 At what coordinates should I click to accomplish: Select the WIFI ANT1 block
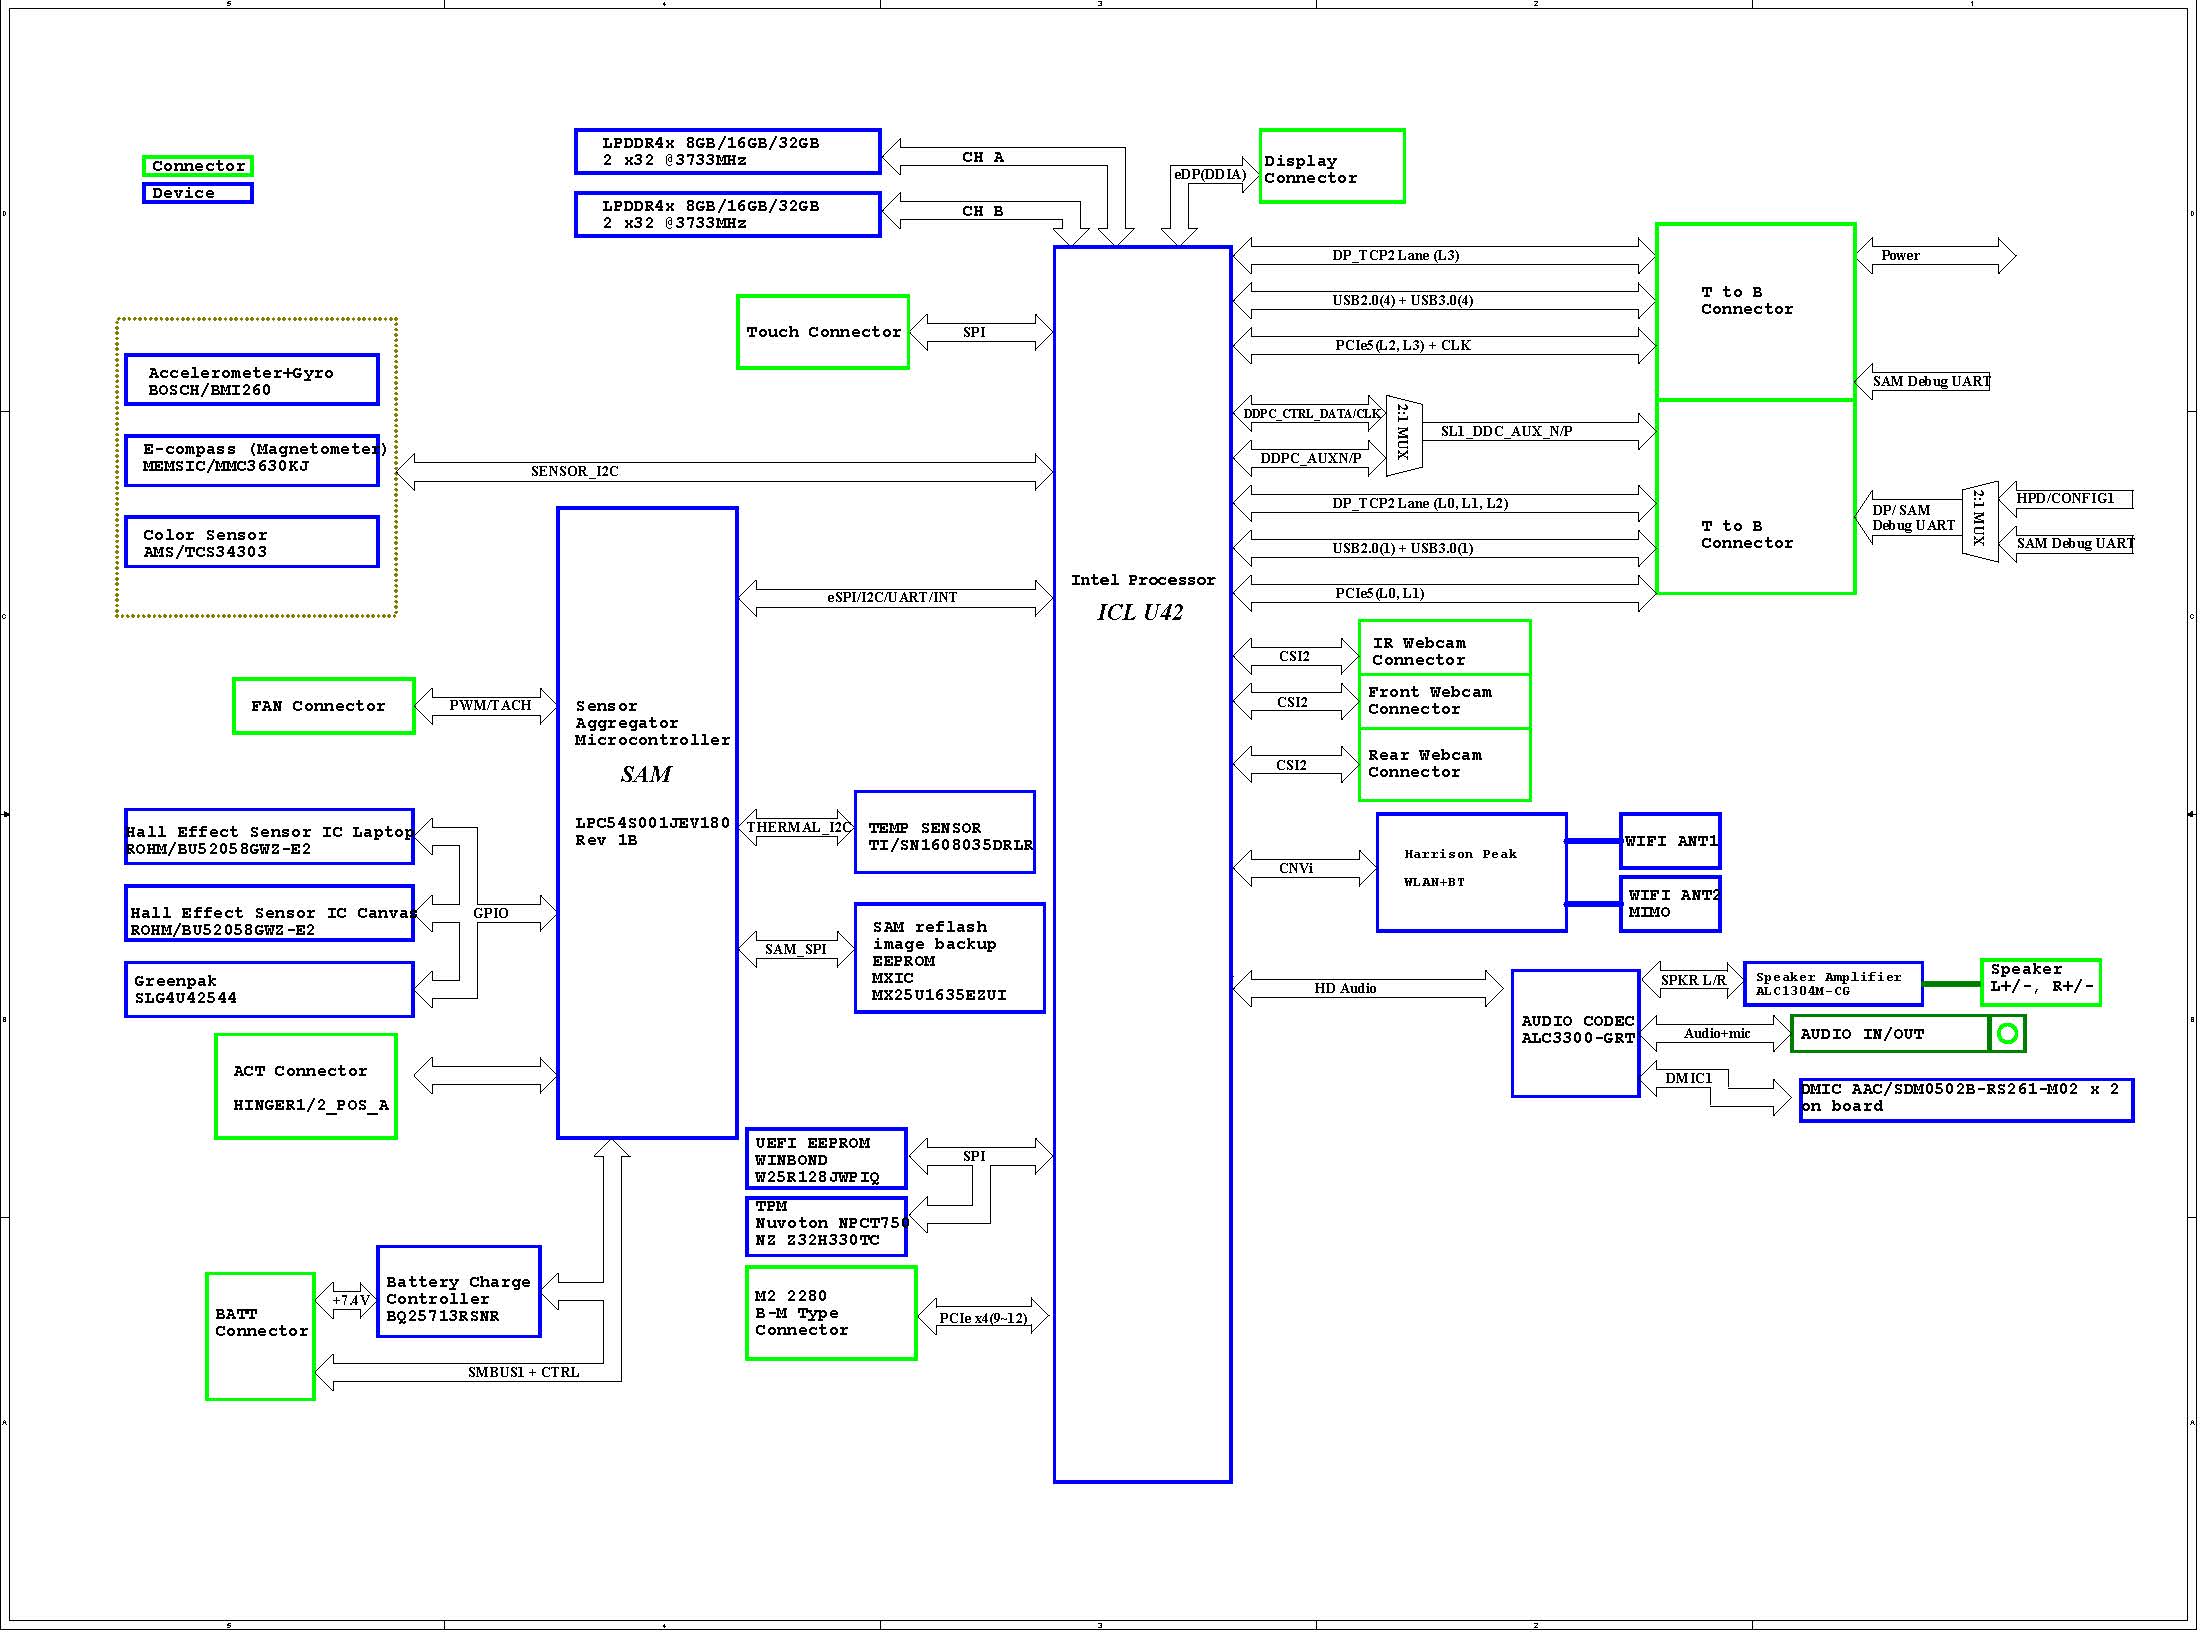1670,841
